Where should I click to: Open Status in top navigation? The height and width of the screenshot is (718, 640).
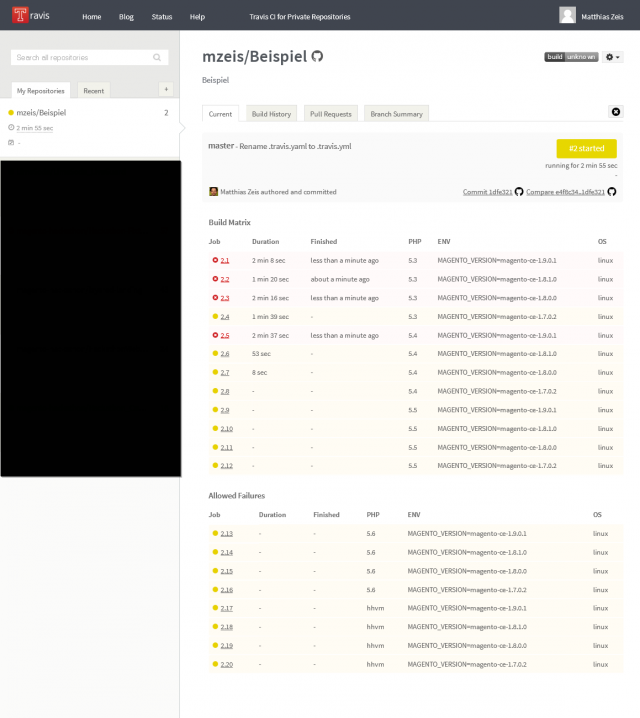[162, 17]
